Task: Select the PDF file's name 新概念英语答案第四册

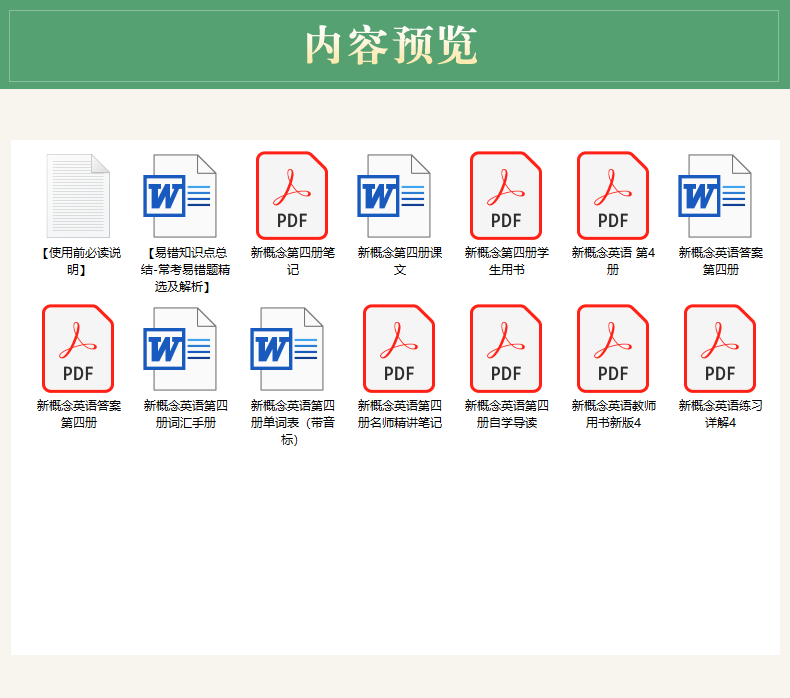Action: (79, 414)
